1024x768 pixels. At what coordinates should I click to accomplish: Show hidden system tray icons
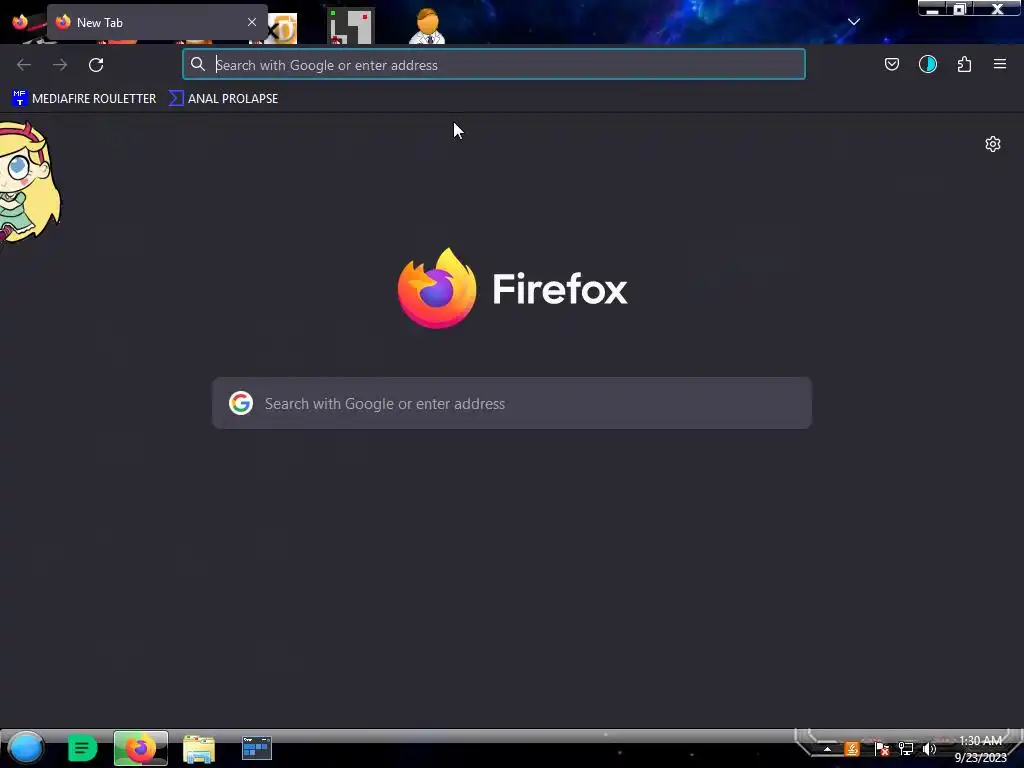pyautogui.click(x=827, y=749)
